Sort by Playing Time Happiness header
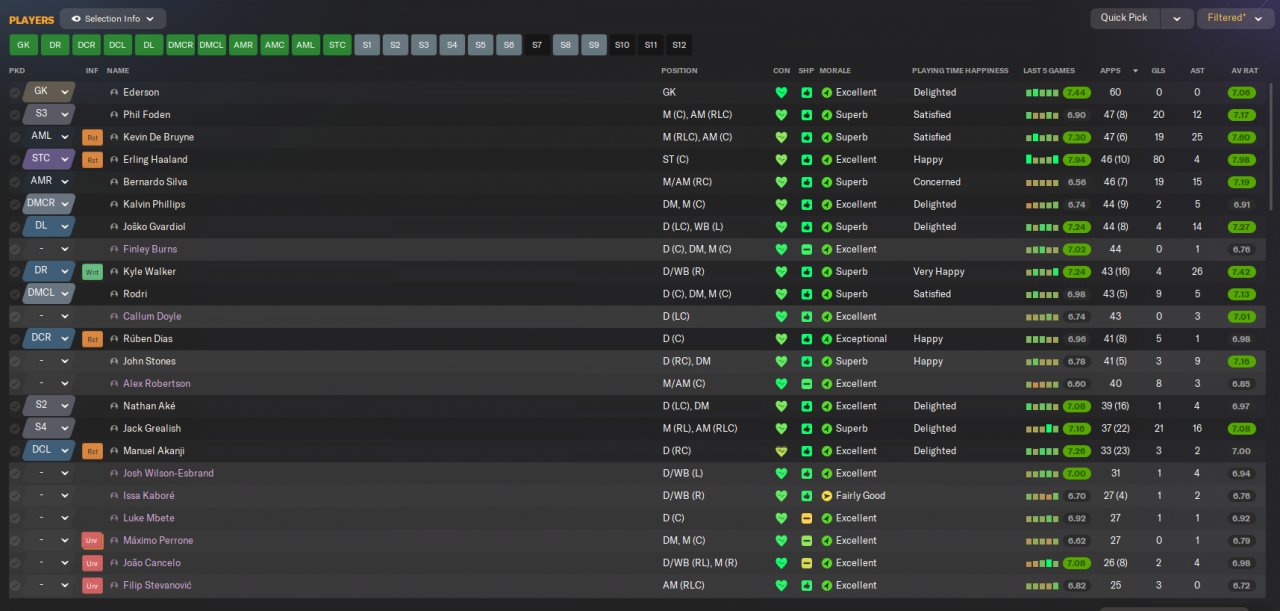The height and width of the screenshot is (611, 1280). (x=959, y=71)
